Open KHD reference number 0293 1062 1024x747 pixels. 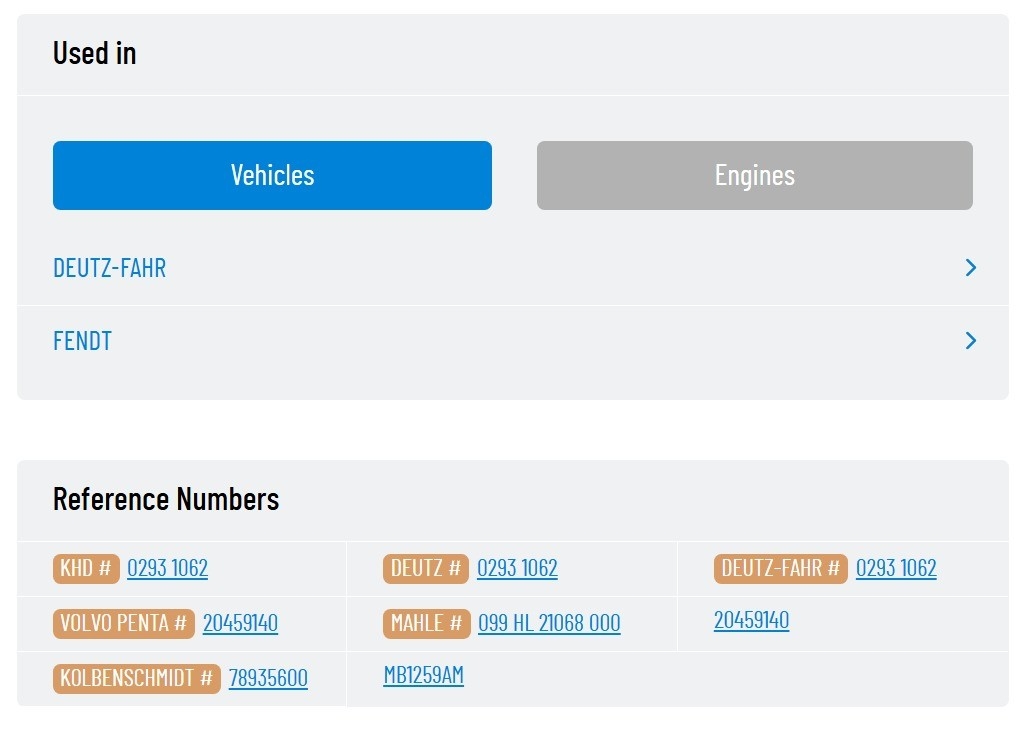pos(168,568)
